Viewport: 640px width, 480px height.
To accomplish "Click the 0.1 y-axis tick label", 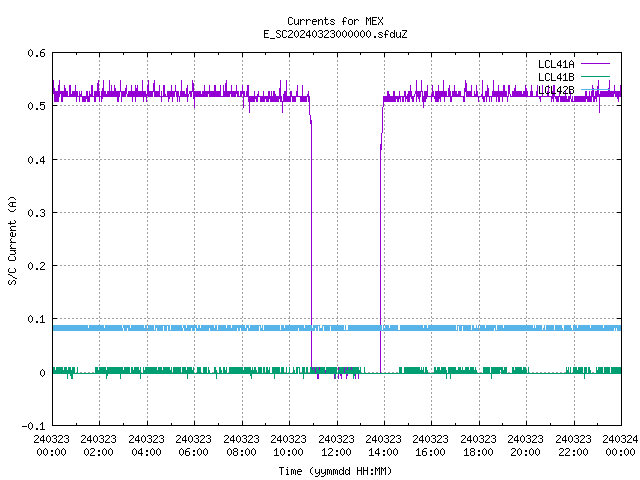I will pos(36,319).
